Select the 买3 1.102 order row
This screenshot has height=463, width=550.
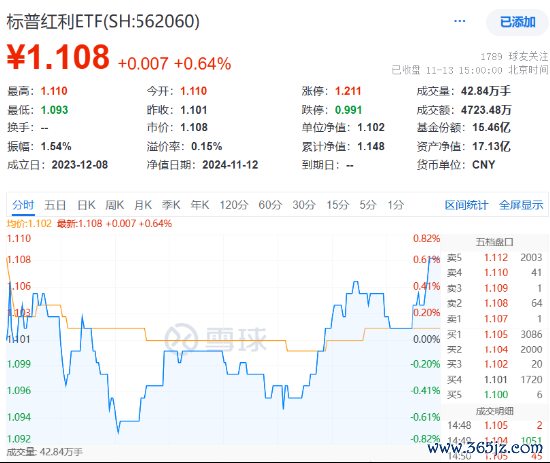(x=495, y=364)
